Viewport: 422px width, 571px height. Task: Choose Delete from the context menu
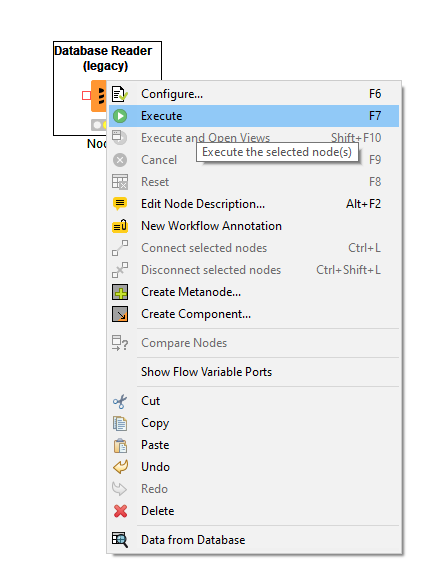tap(254, 511)
